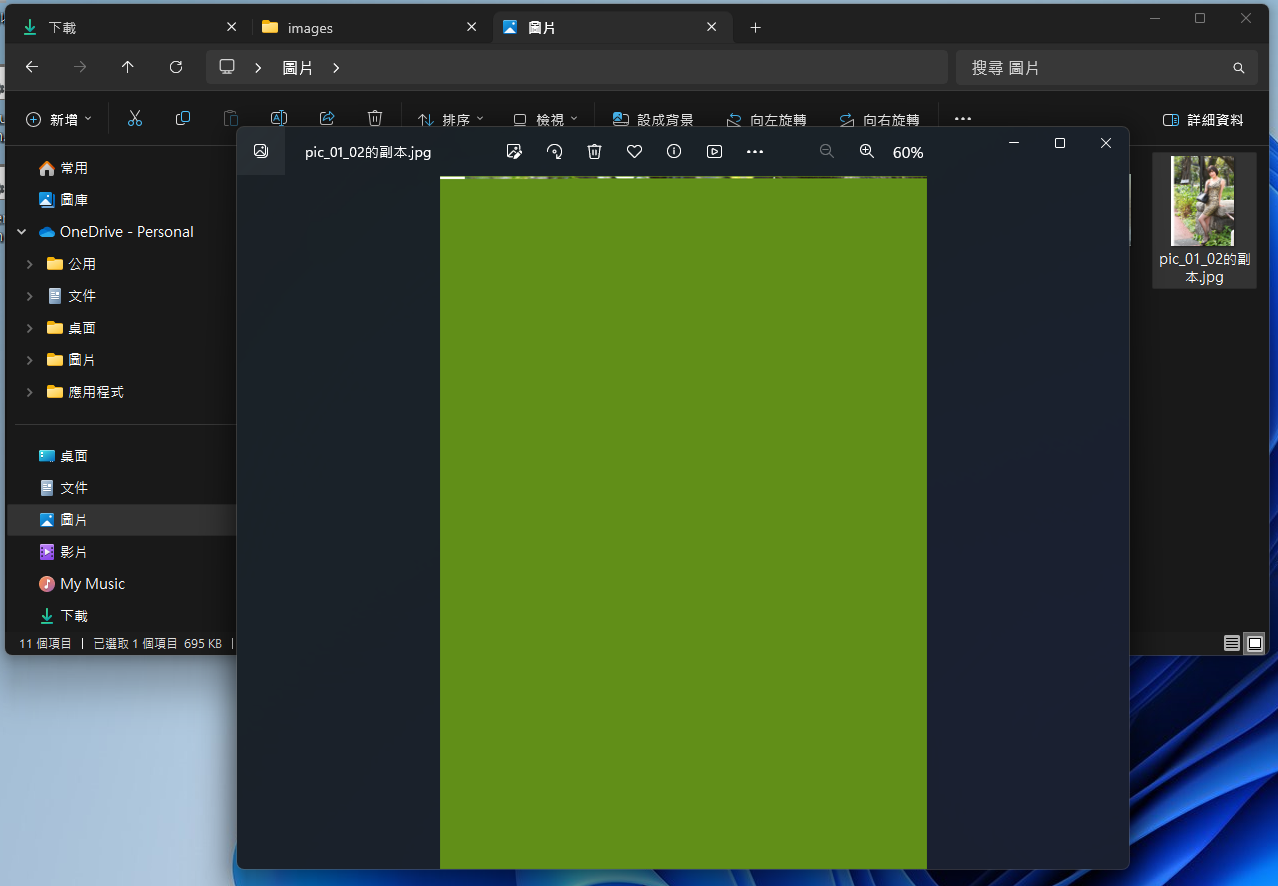Expand the 公用 folder in tree

pyautogui.click(x=30, y=264)
